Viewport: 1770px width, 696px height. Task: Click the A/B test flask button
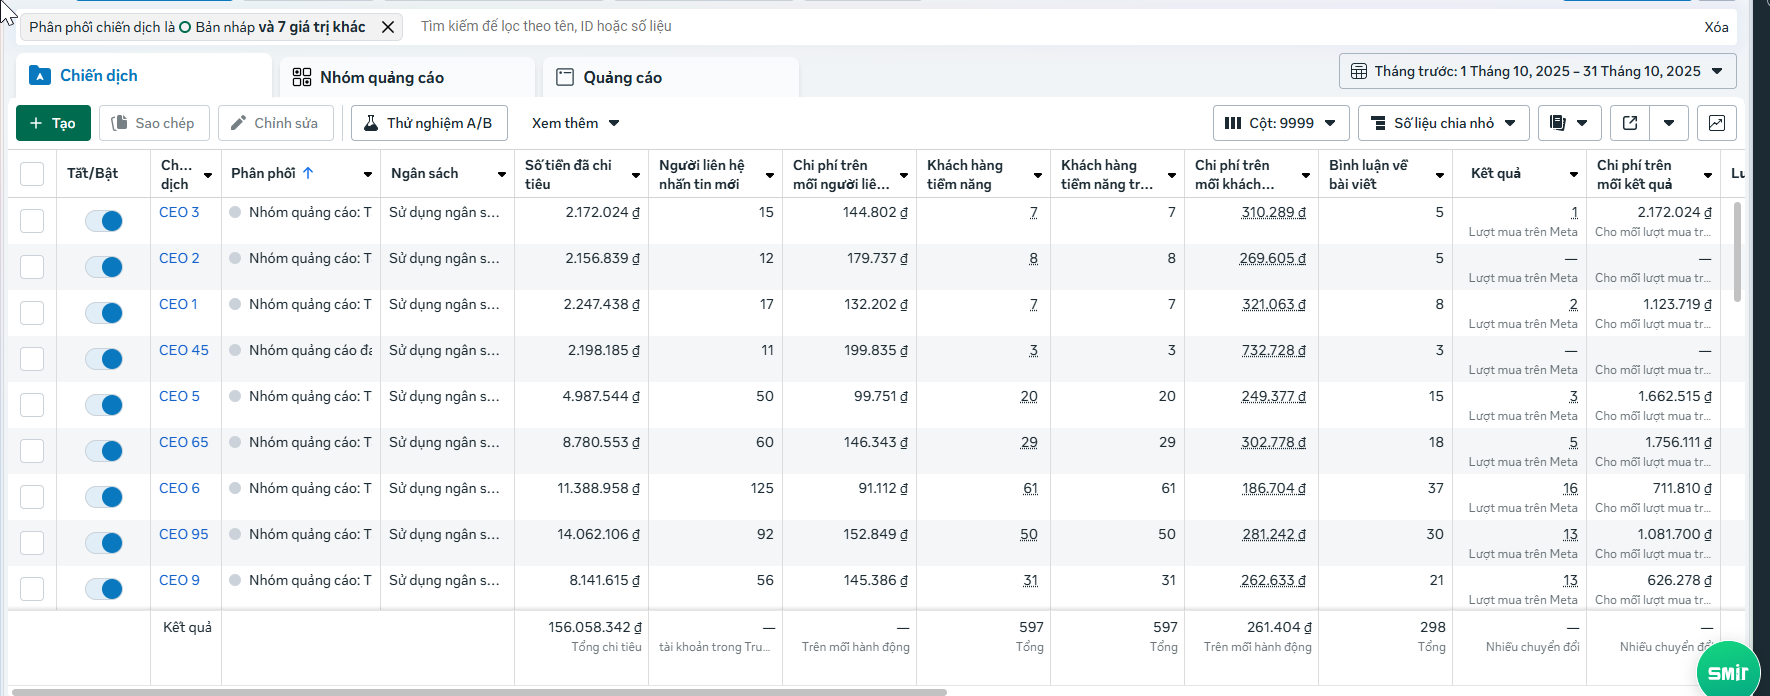click(428, 123)
